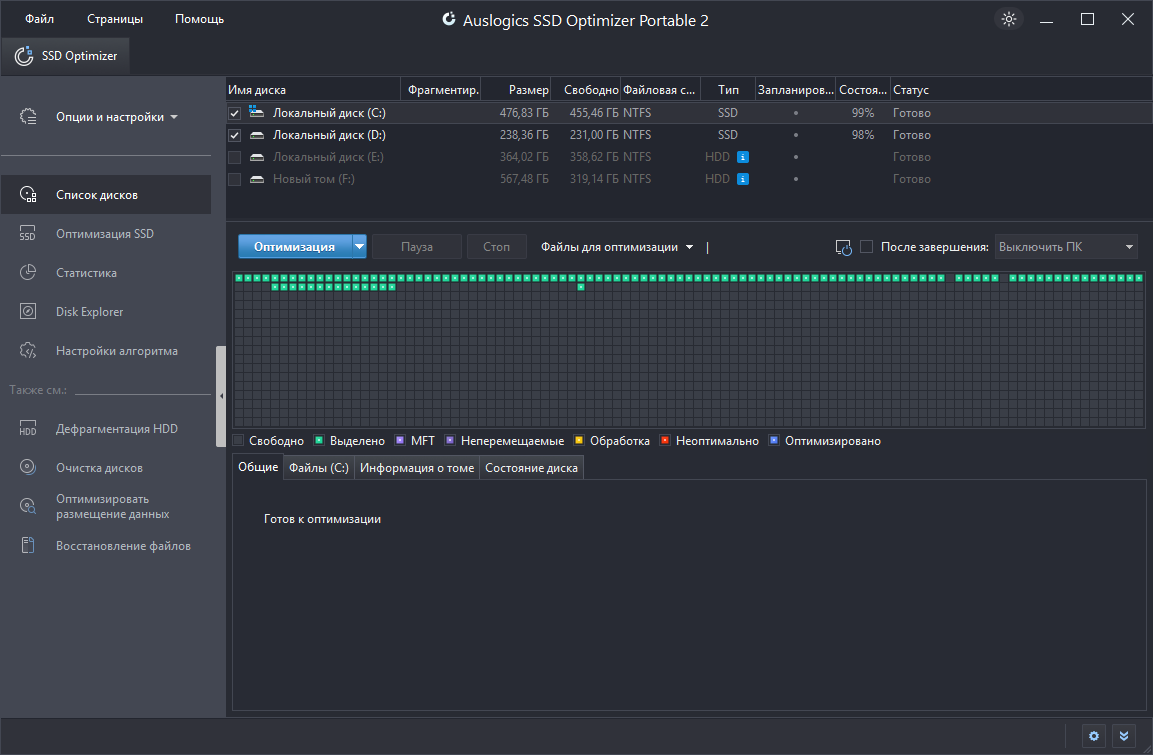Click the drive icon of Локальный диск (C:)

(x=257, y=112)
